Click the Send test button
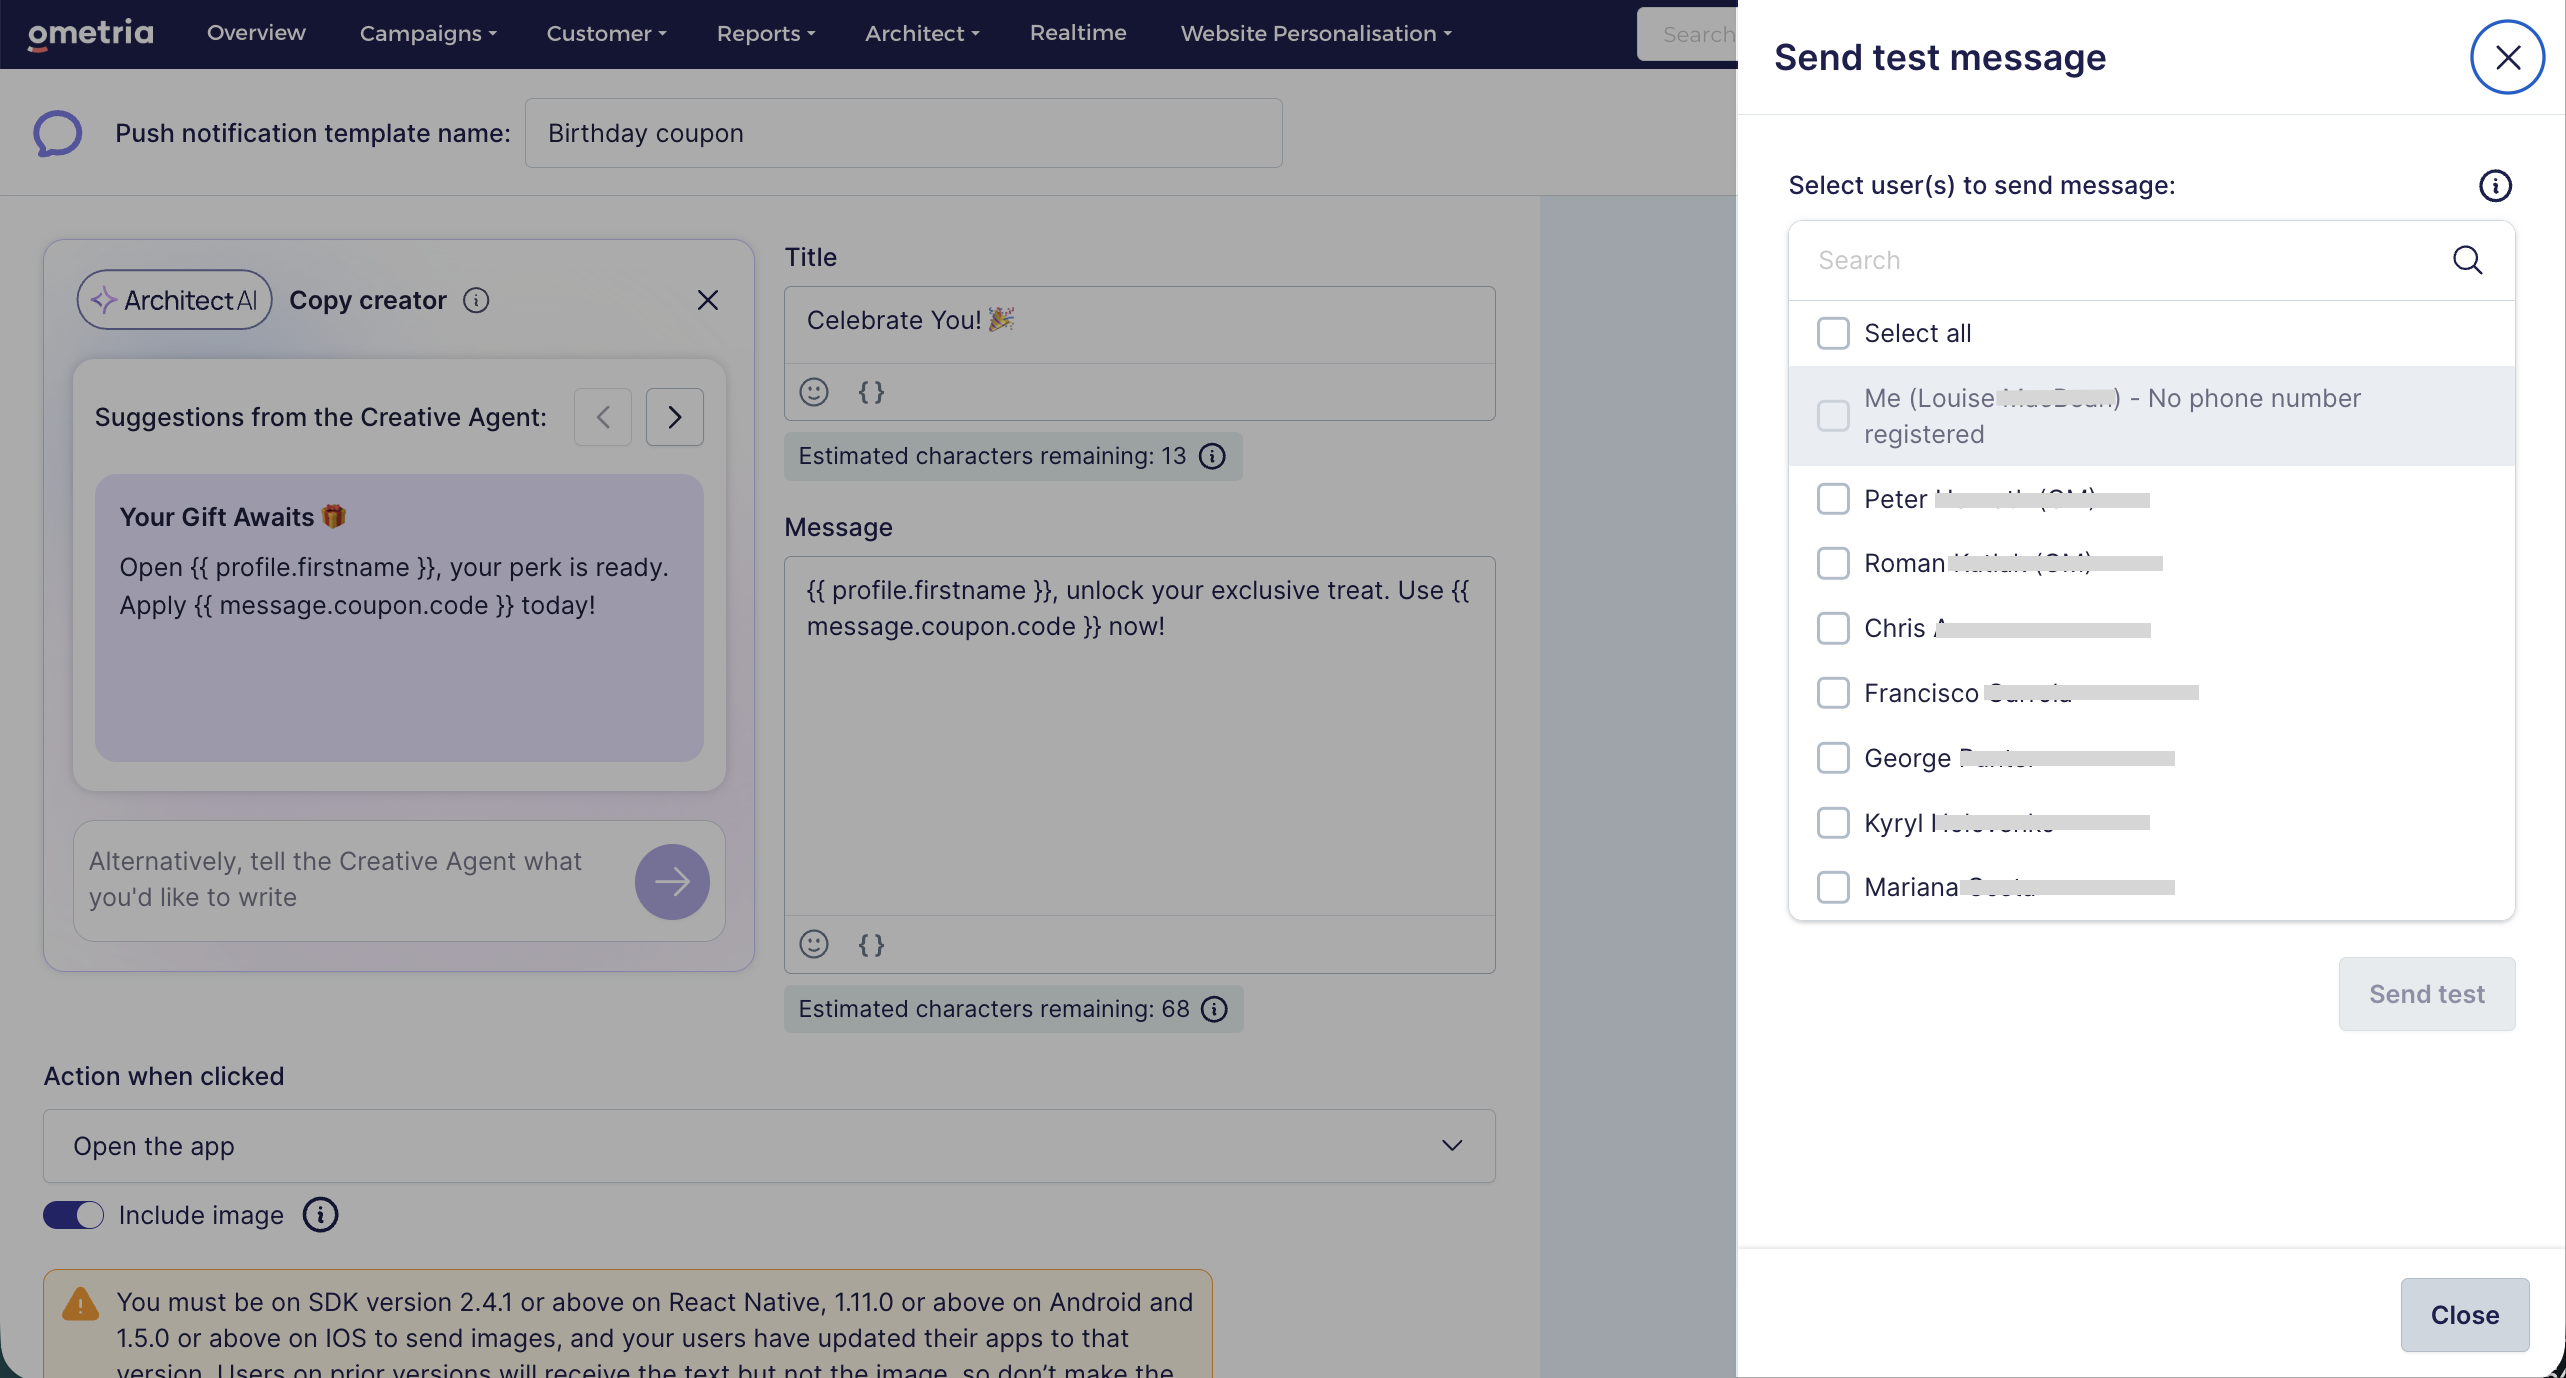2566x1378 pixels. tap(2427, 994)
